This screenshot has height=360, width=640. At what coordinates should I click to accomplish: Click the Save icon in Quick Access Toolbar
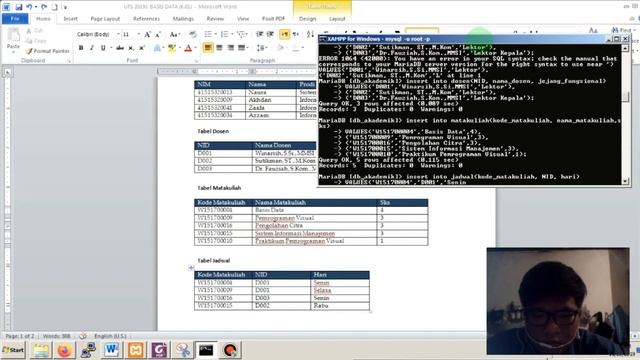click(19, 7)
